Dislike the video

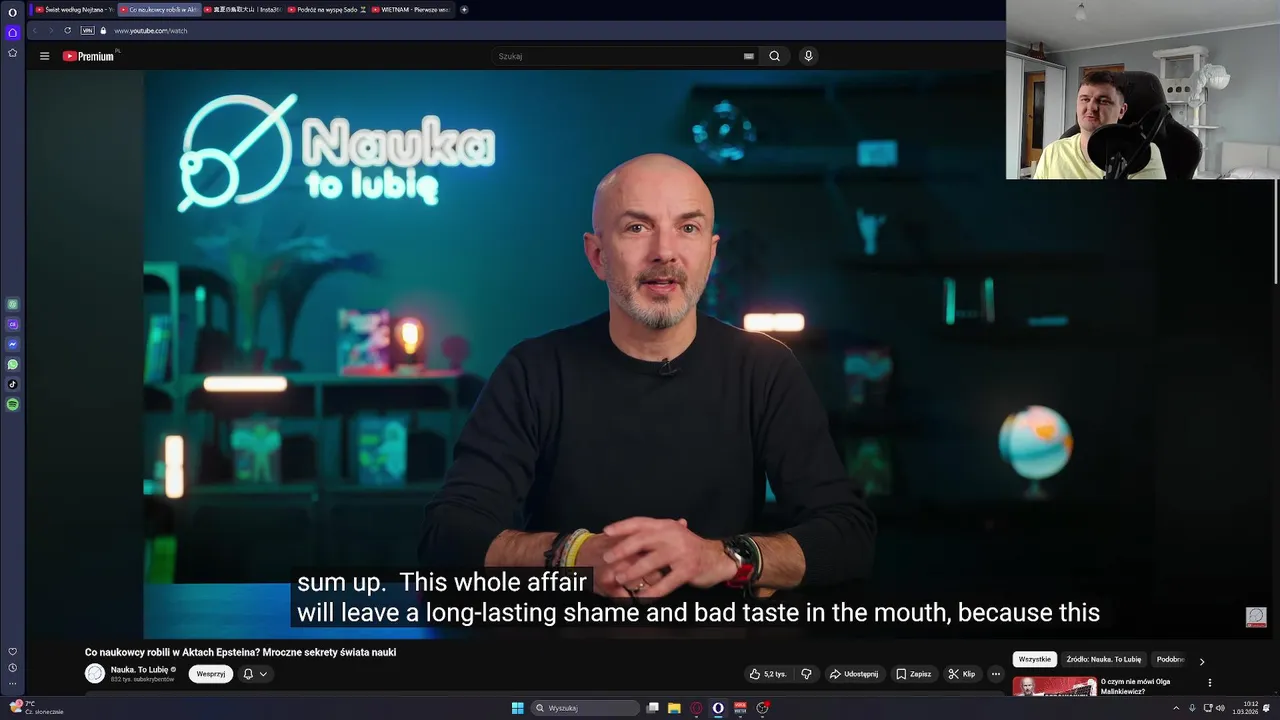pos(806,674)
